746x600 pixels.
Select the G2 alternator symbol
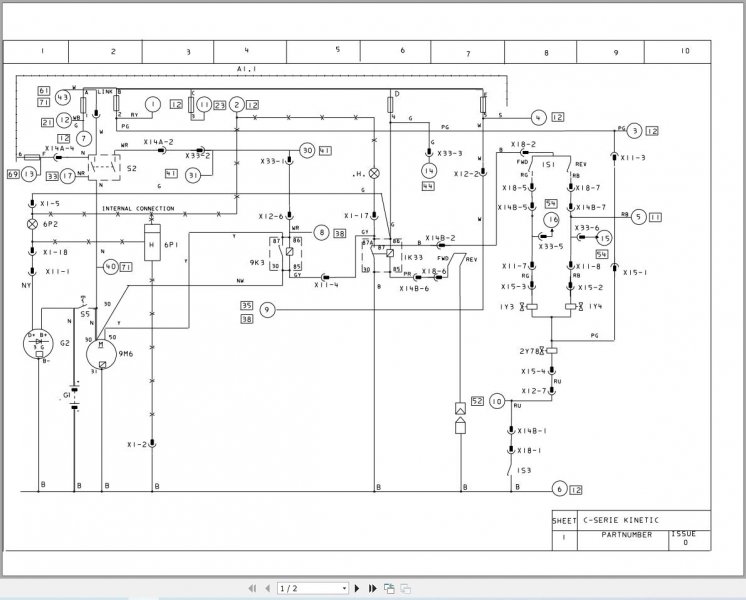coord(39,343)
